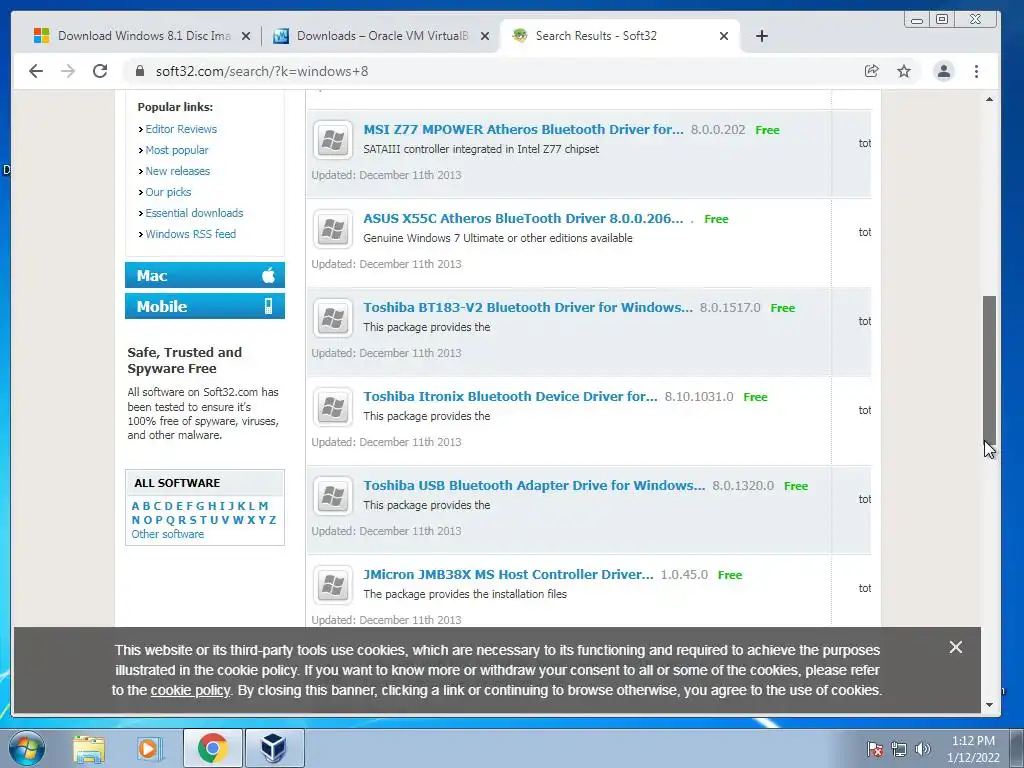
Task: Open a new tab with the plus button
Action: pyautogui.click(x=761, y=36)
